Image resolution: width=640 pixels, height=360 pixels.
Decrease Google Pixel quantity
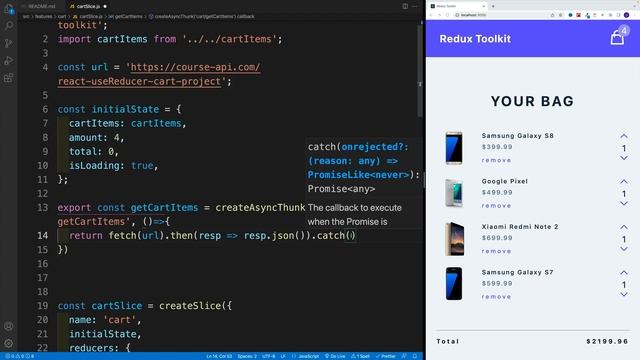click(624, 203)
